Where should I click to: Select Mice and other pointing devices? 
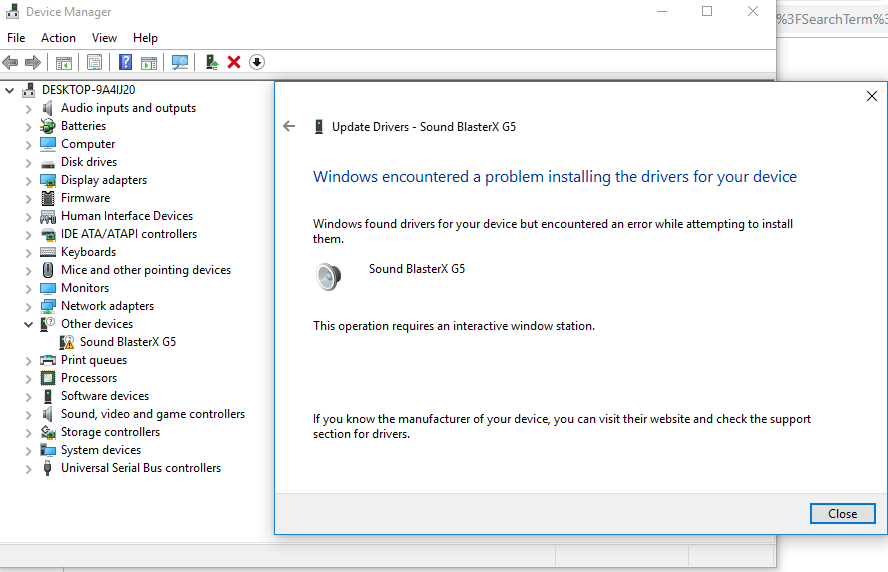point(146,270)
